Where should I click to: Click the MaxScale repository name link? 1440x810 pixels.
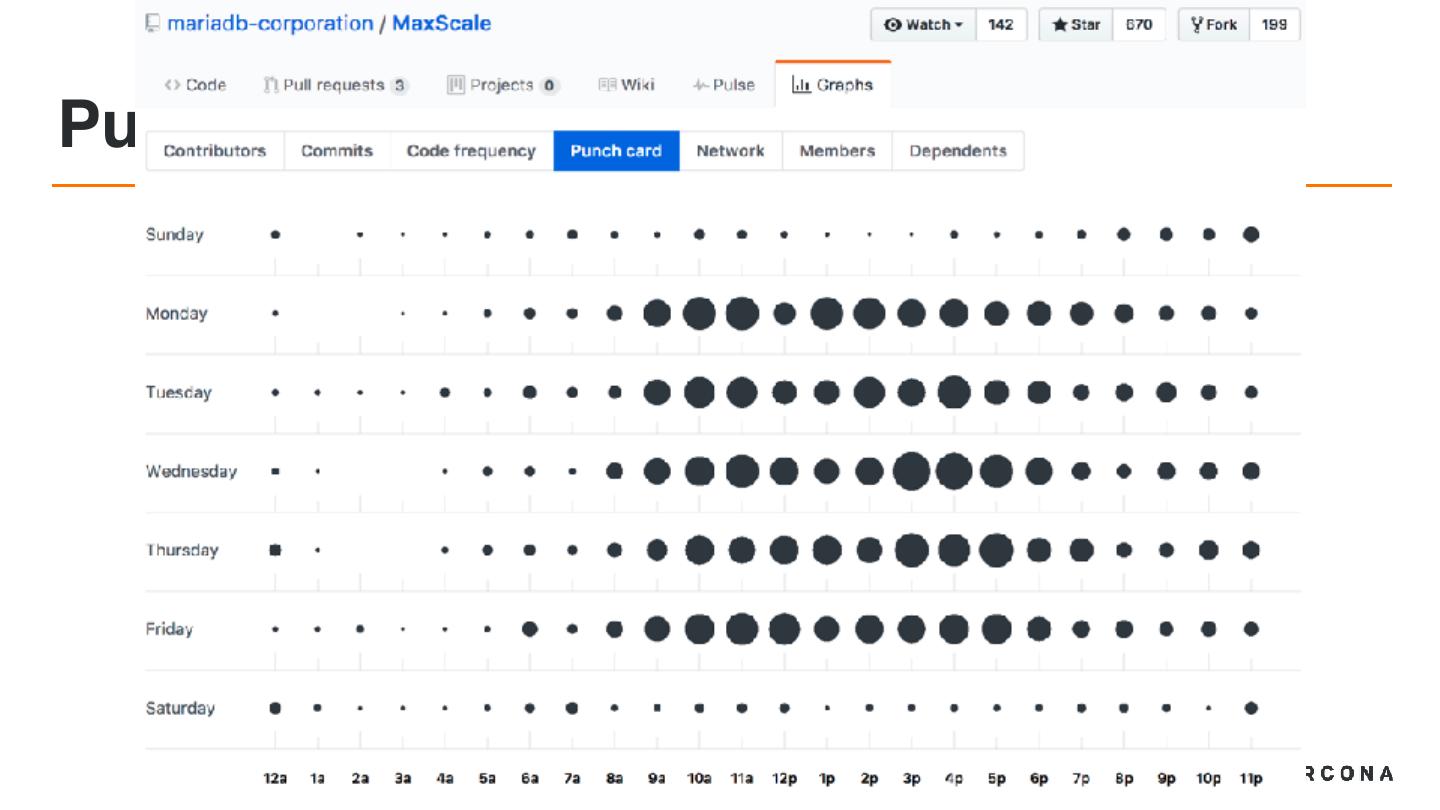(x=441, y=23)
